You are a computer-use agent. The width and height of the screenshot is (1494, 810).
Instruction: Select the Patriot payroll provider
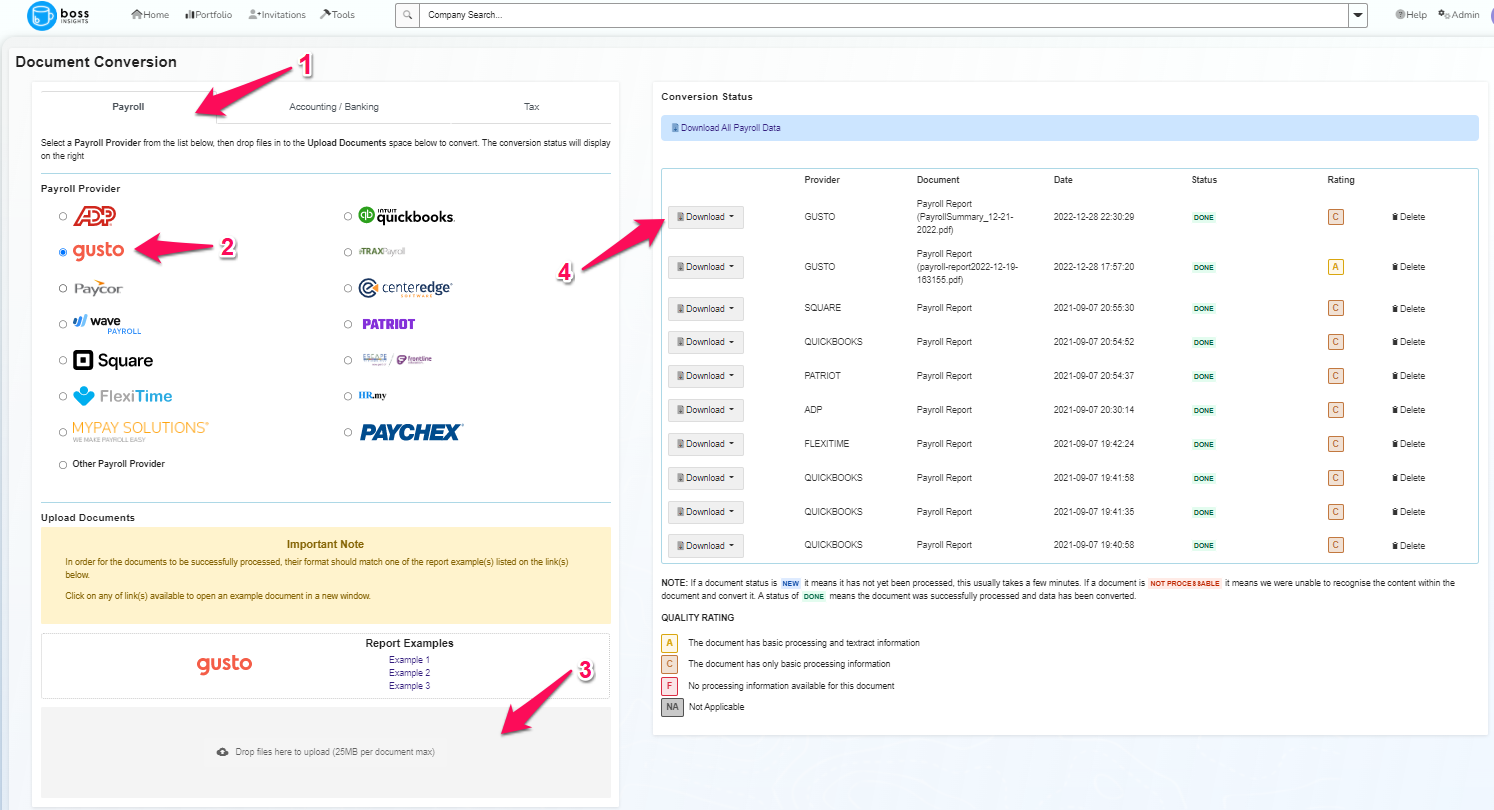348,324
